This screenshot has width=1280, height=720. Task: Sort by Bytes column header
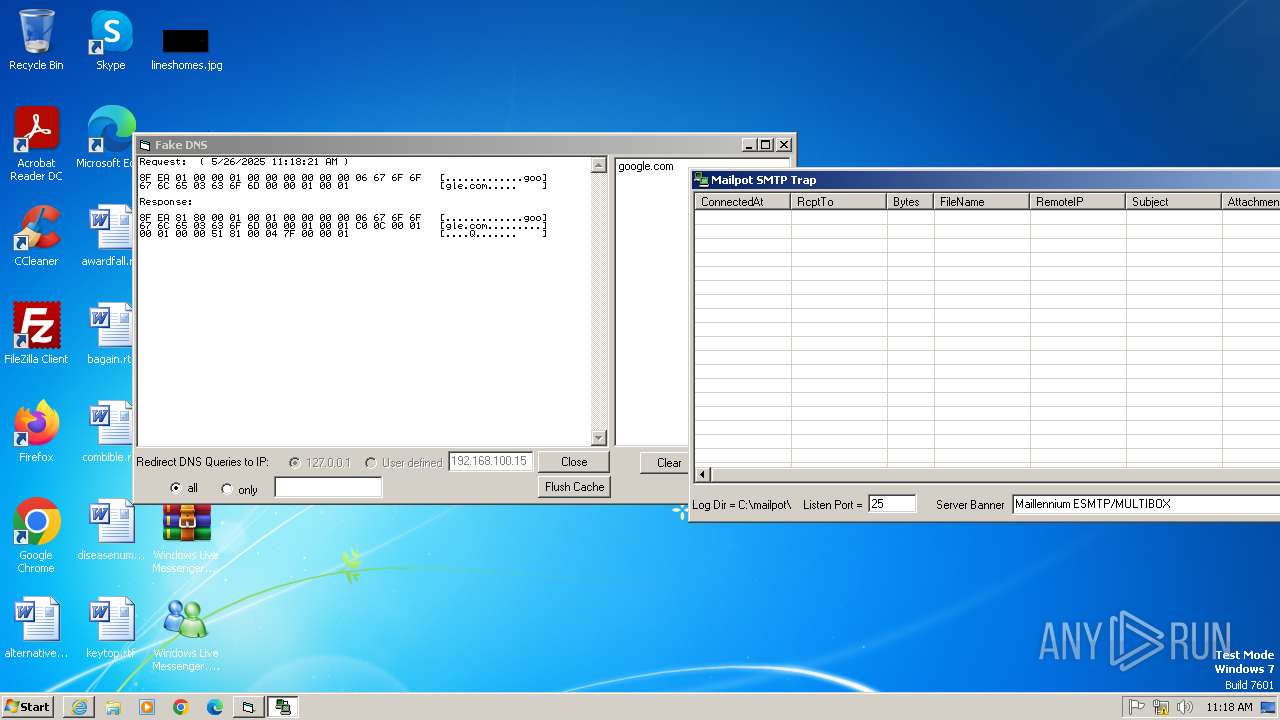[x=910, y=201]
